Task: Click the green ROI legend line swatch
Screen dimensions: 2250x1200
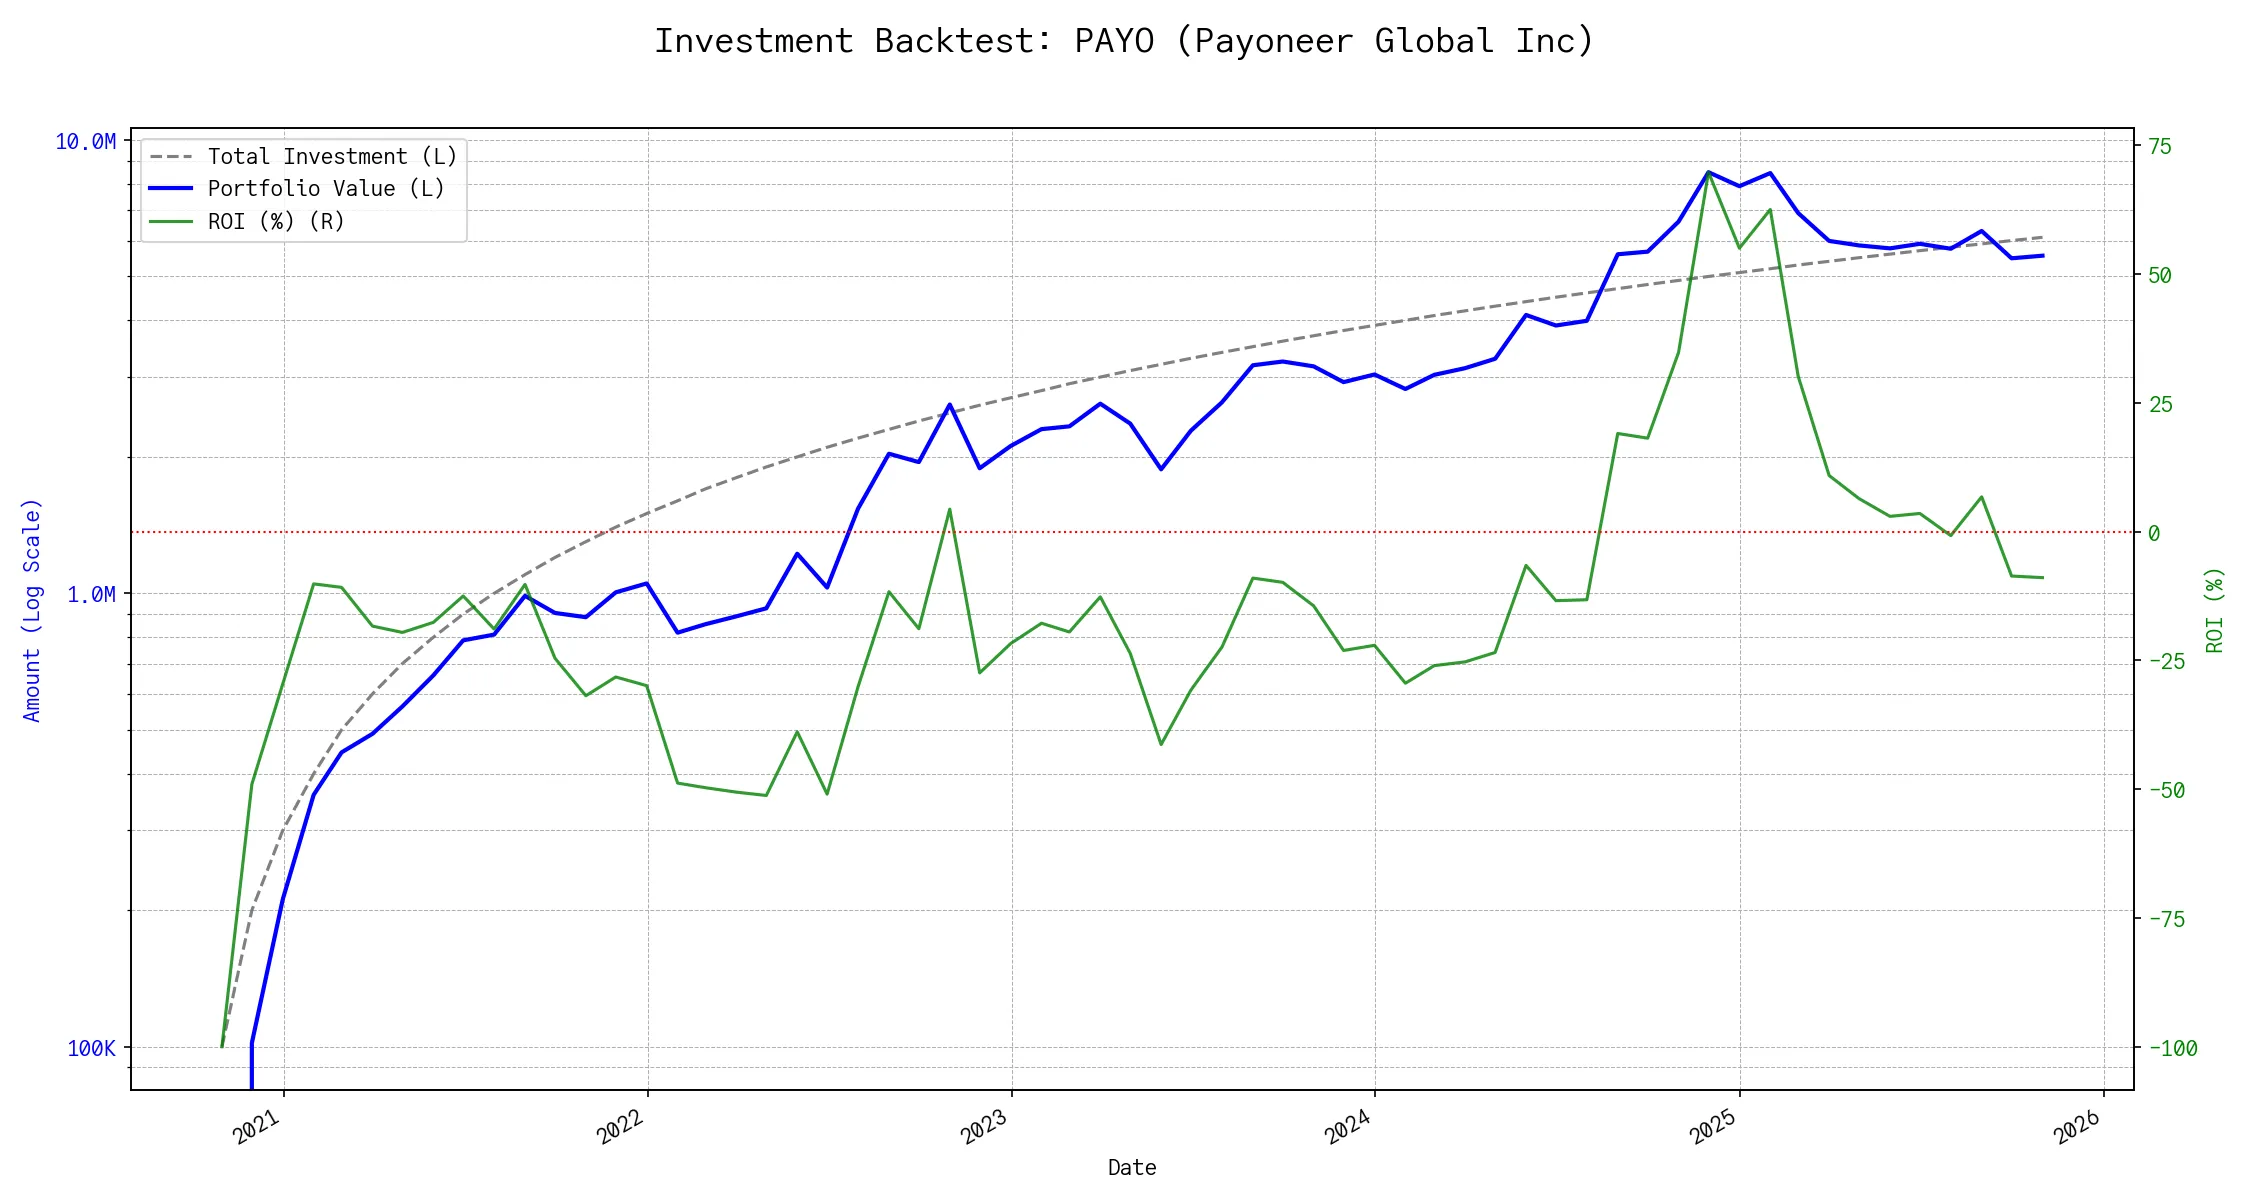Action: tap(171, 222)
